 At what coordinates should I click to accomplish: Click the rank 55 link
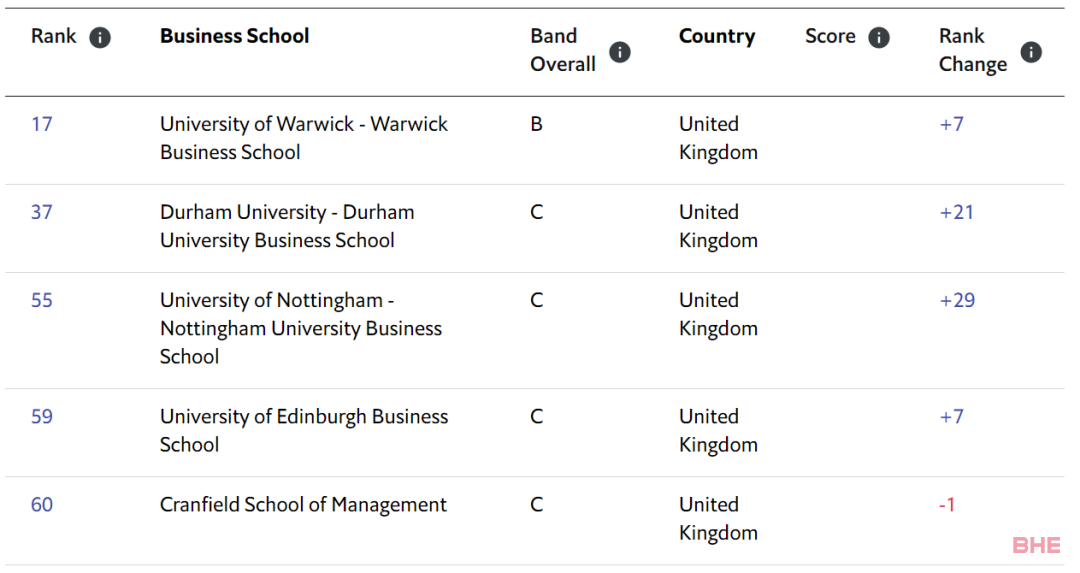42,300
